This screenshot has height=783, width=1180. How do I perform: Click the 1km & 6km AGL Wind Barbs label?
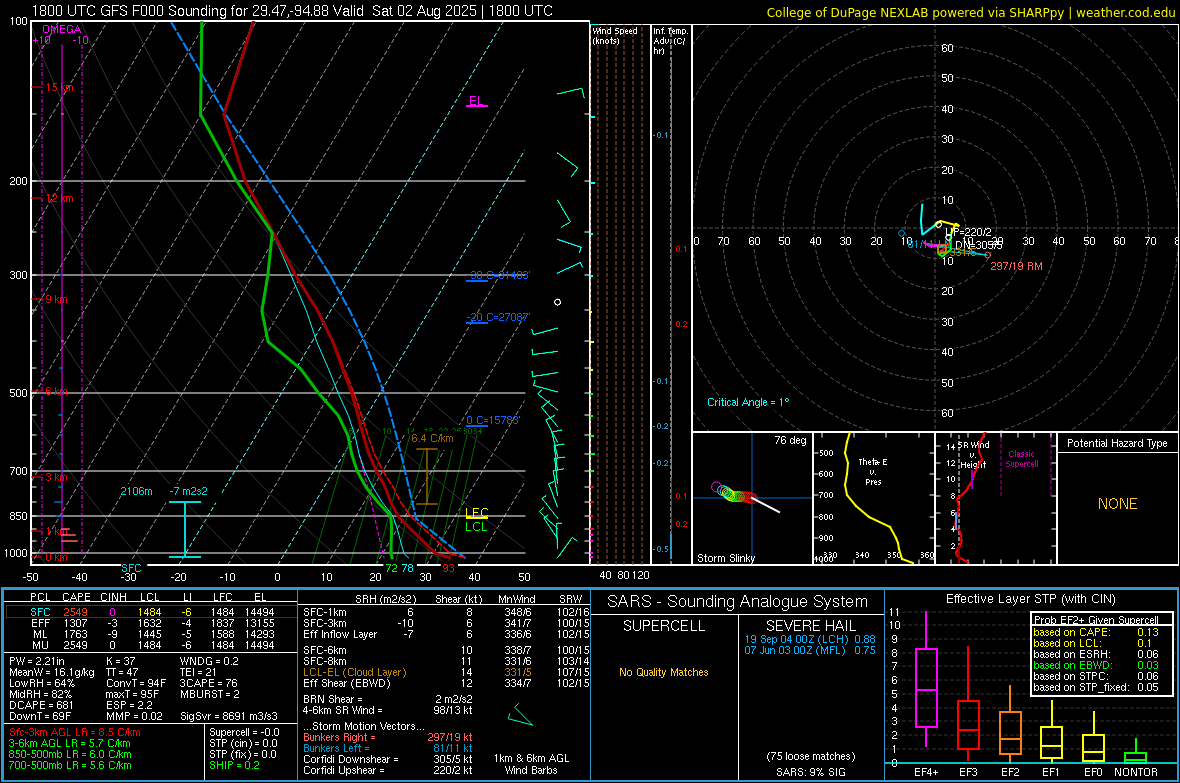coord(531,764)
